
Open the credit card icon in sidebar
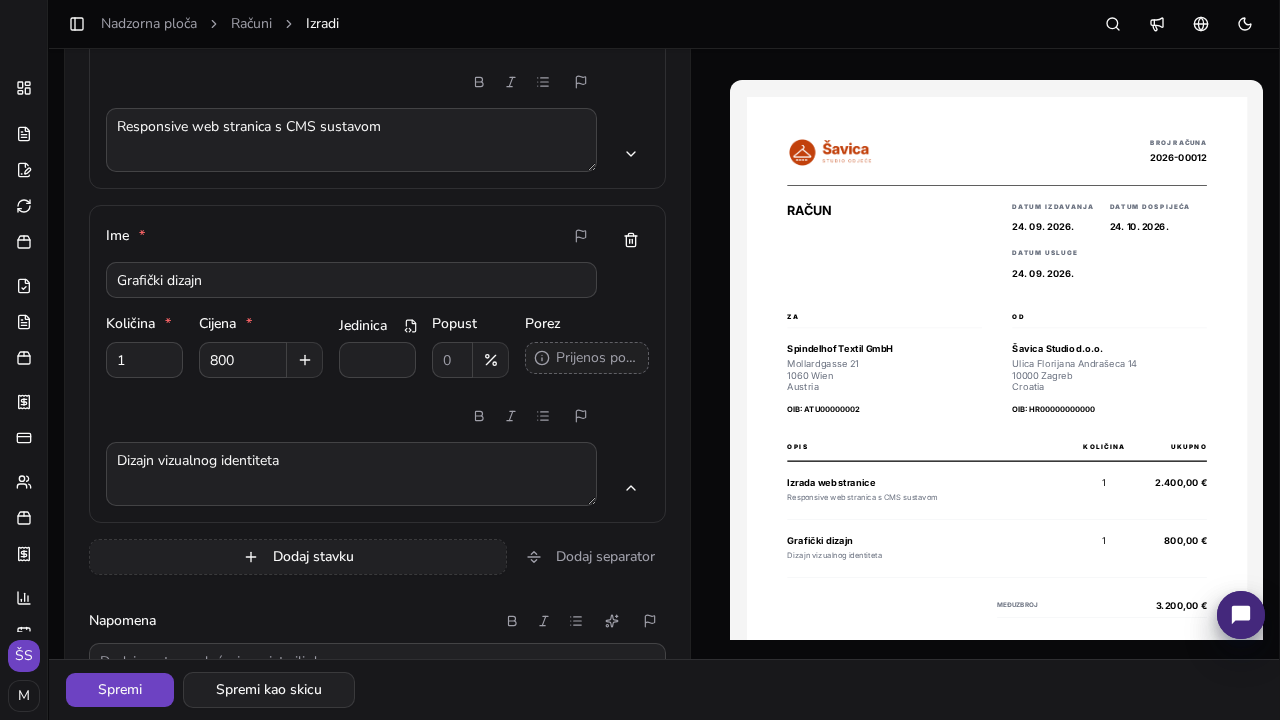[x=24, y=438]
